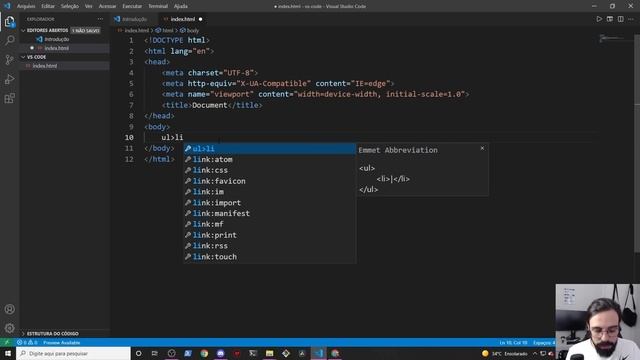The width and height of the screenshot is (640, 360).
Task: Click unsaved dot on index.html tab
Action: [200, 19]
